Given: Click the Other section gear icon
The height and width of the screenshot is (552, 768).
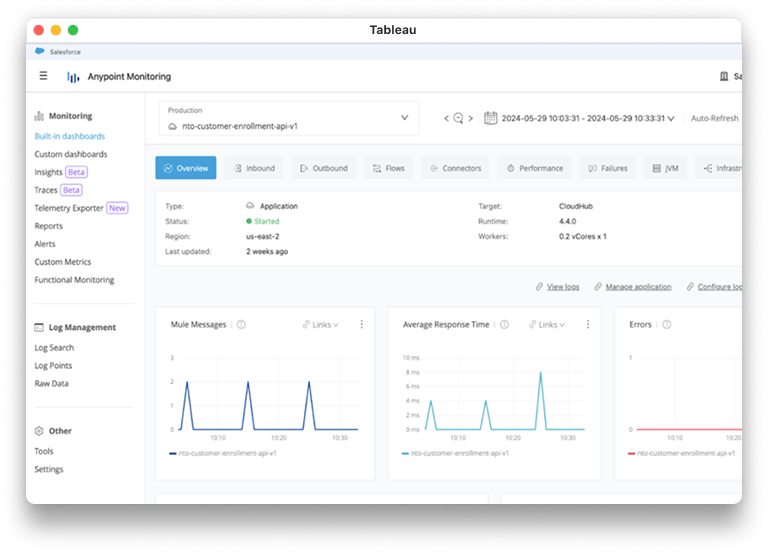Looking at the screenshot, I should [39, 431].
